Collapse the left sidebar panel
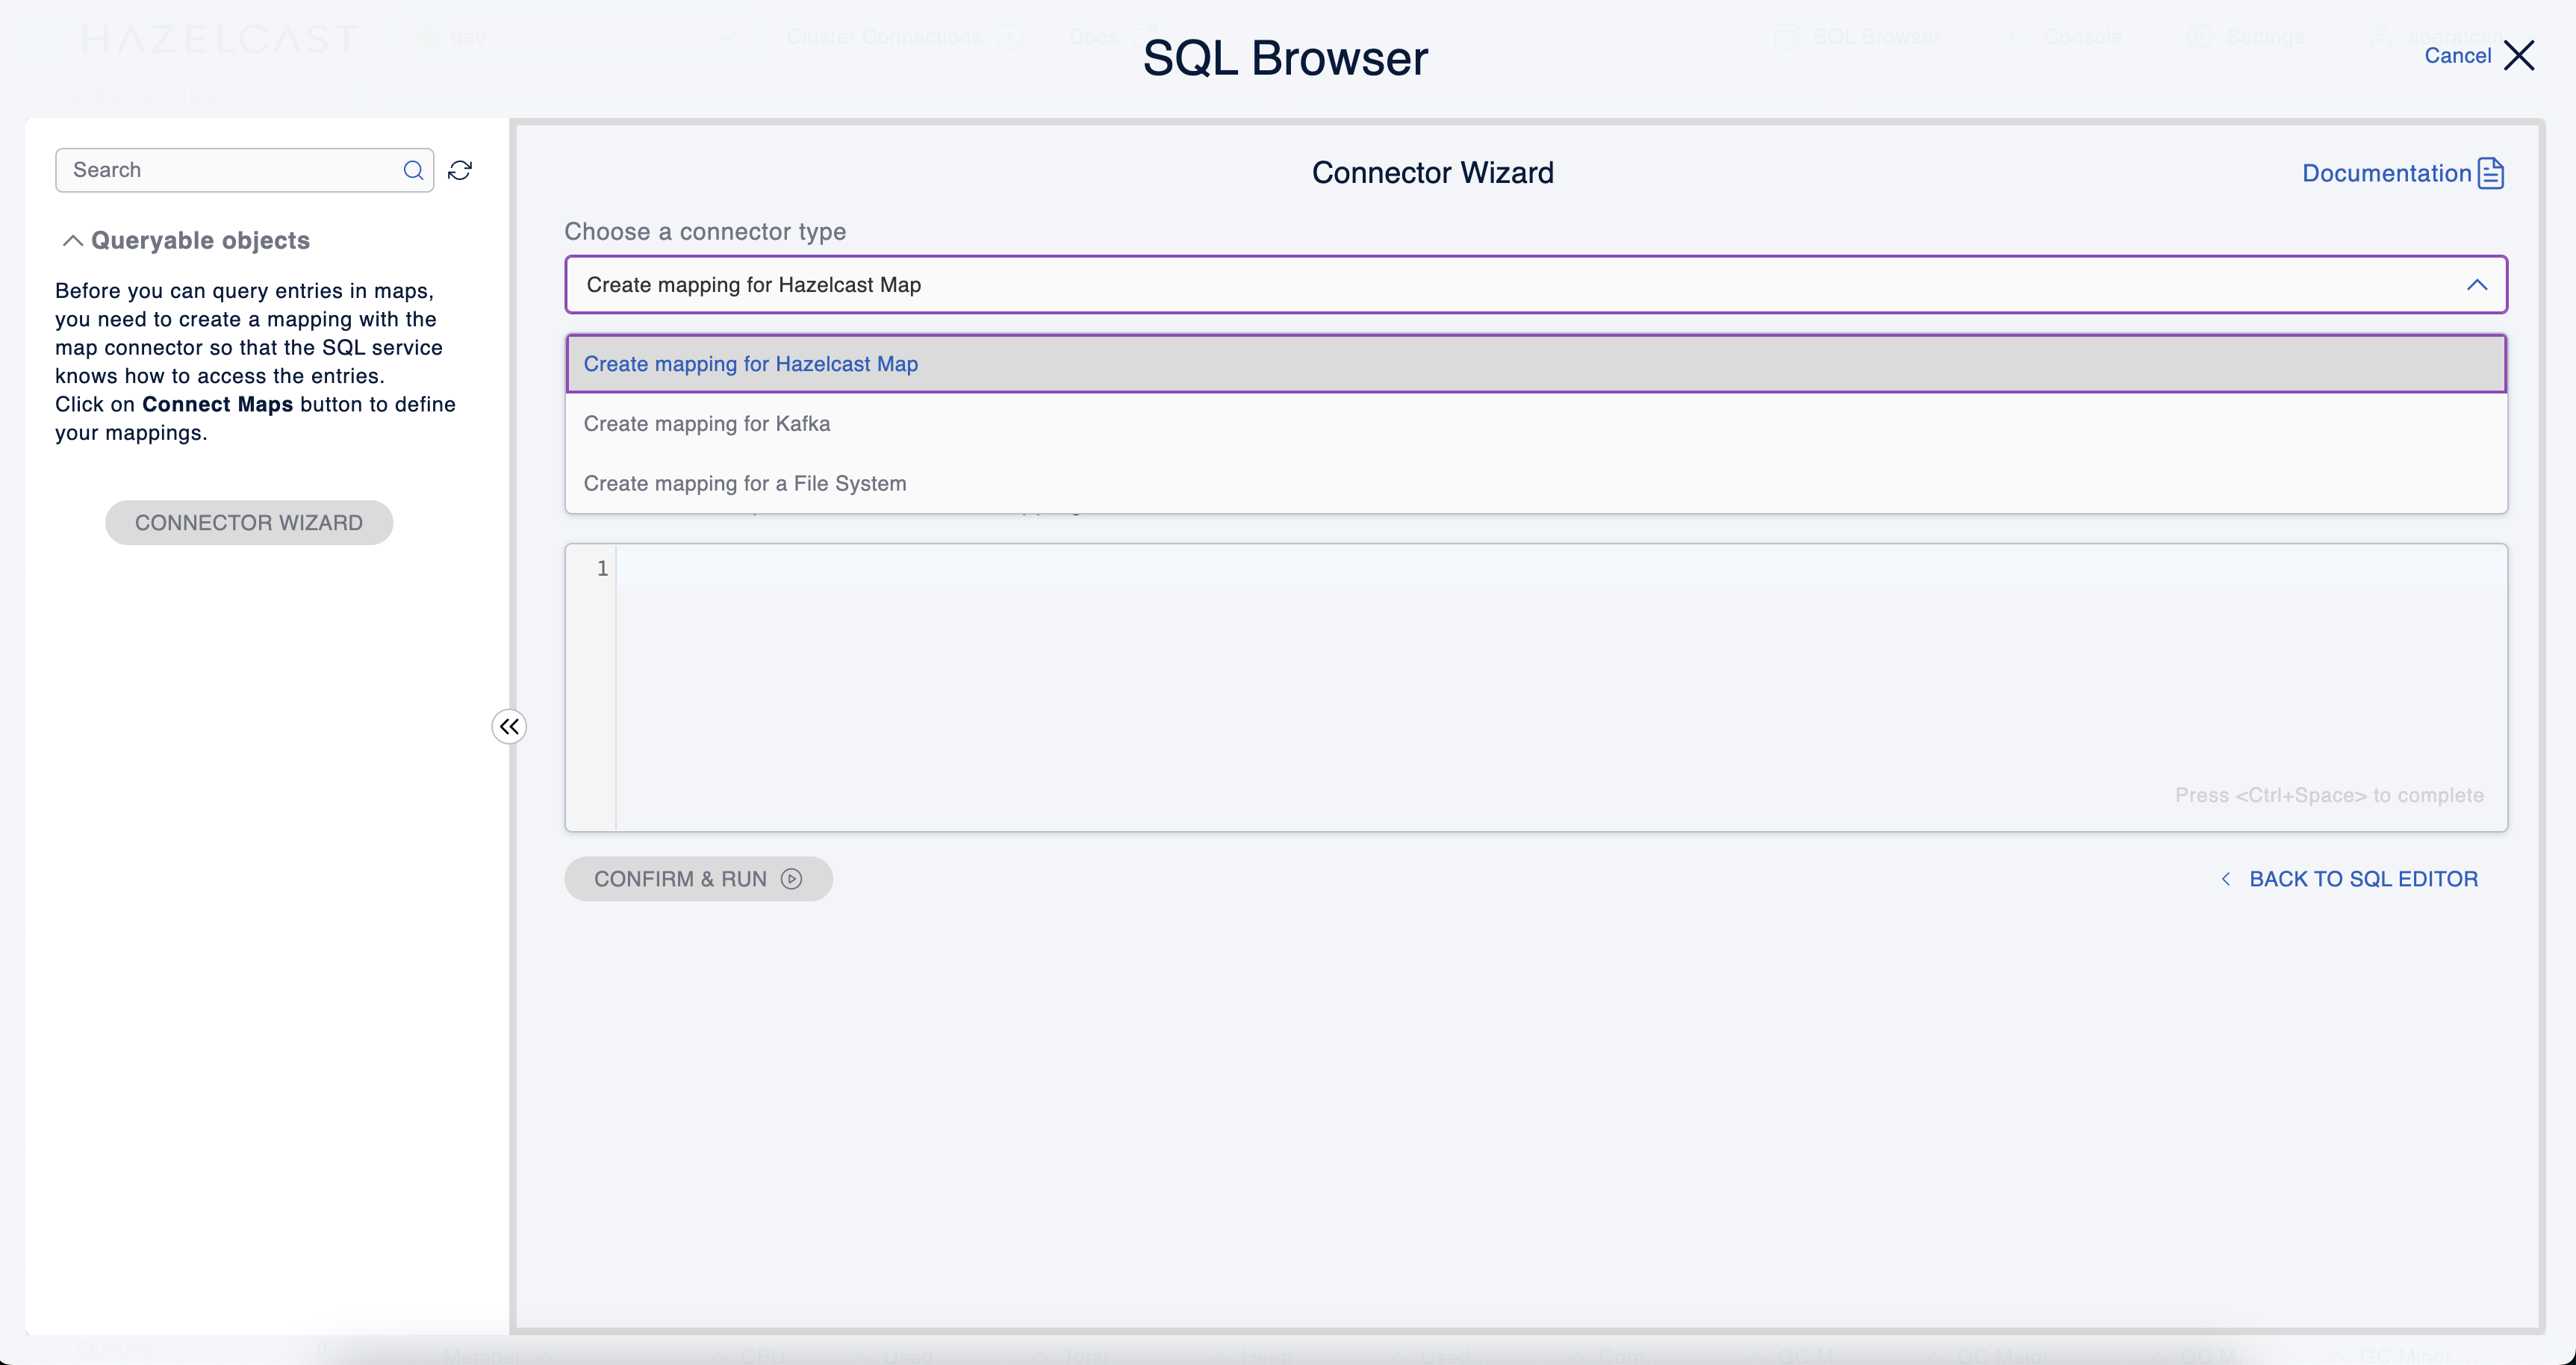Viewport: 2576px width, 1365px height. click(509, 726)
